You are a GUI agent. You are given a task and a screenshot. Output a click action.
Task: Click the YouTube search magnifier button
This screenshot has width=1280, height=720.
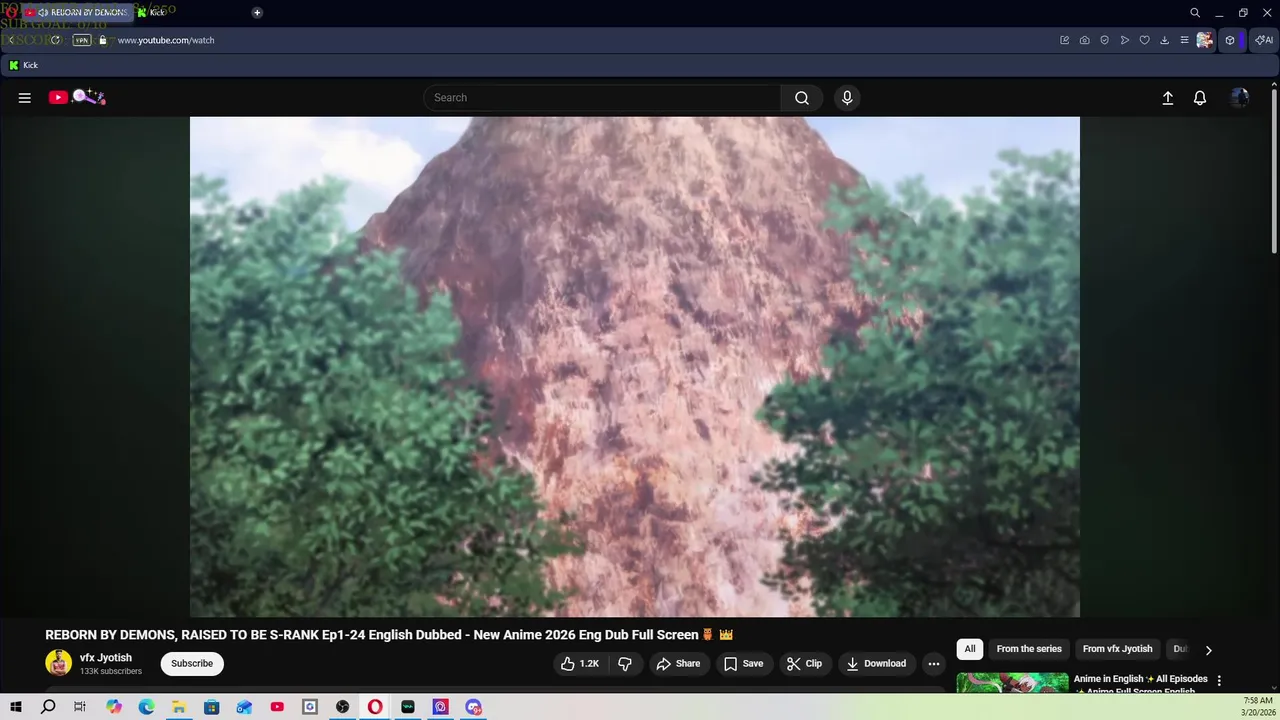pos(802,98)
